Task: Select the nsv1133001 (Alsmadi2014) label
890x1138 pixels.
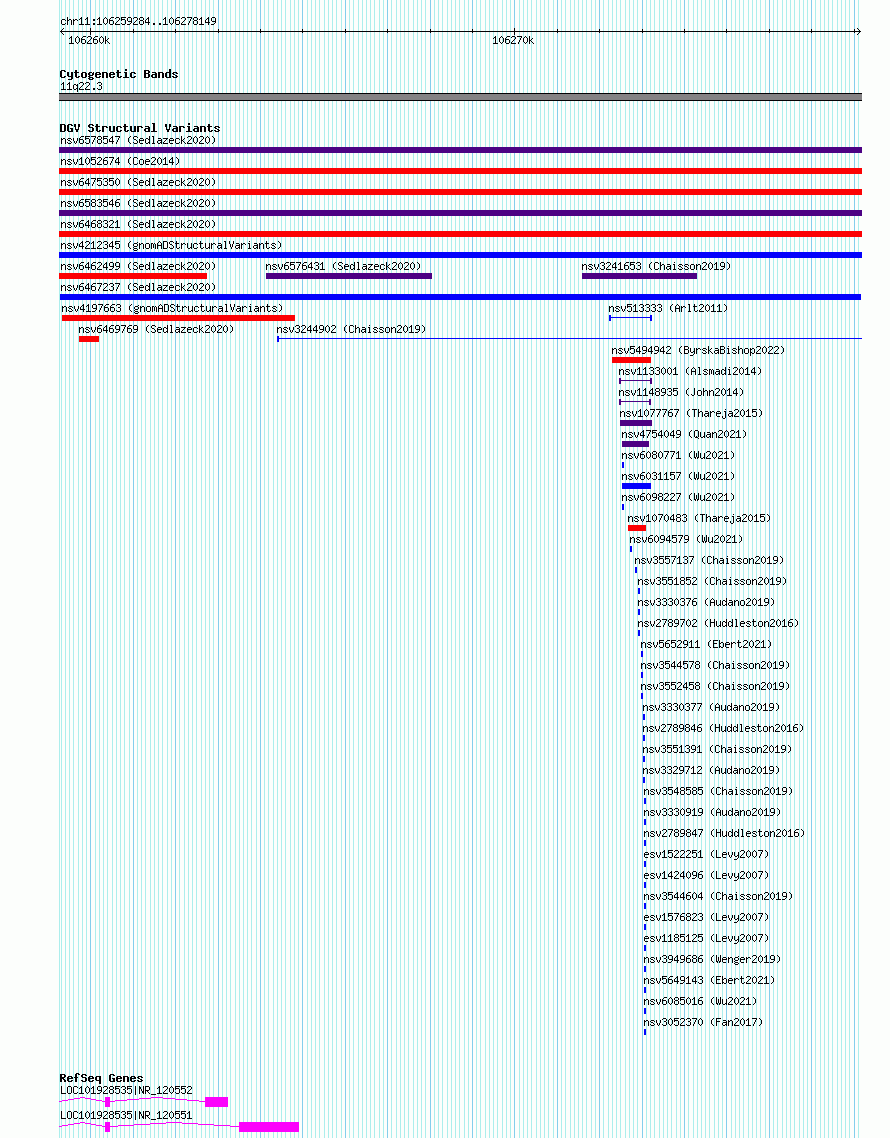Action: coord(690,372)
